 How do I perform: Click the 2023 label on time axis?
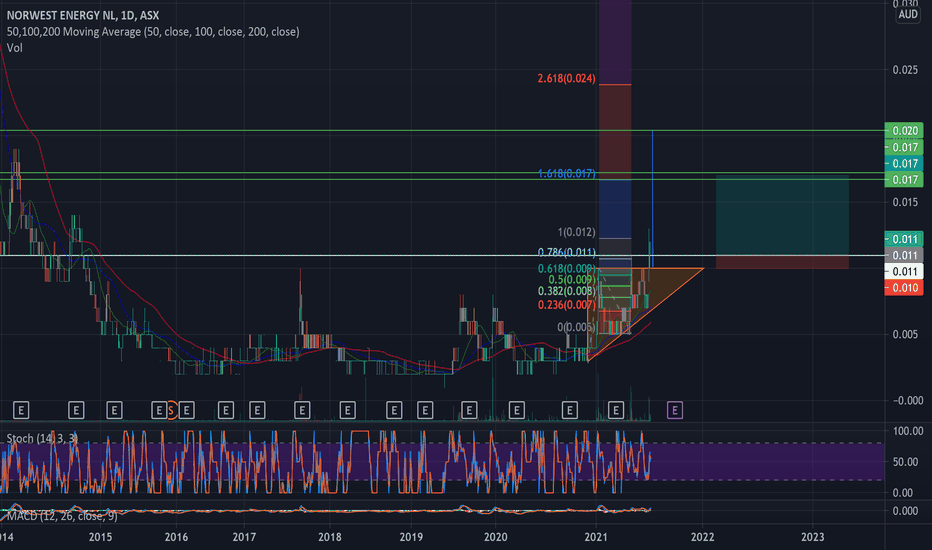pyautogui.click(x=813, y=537)
